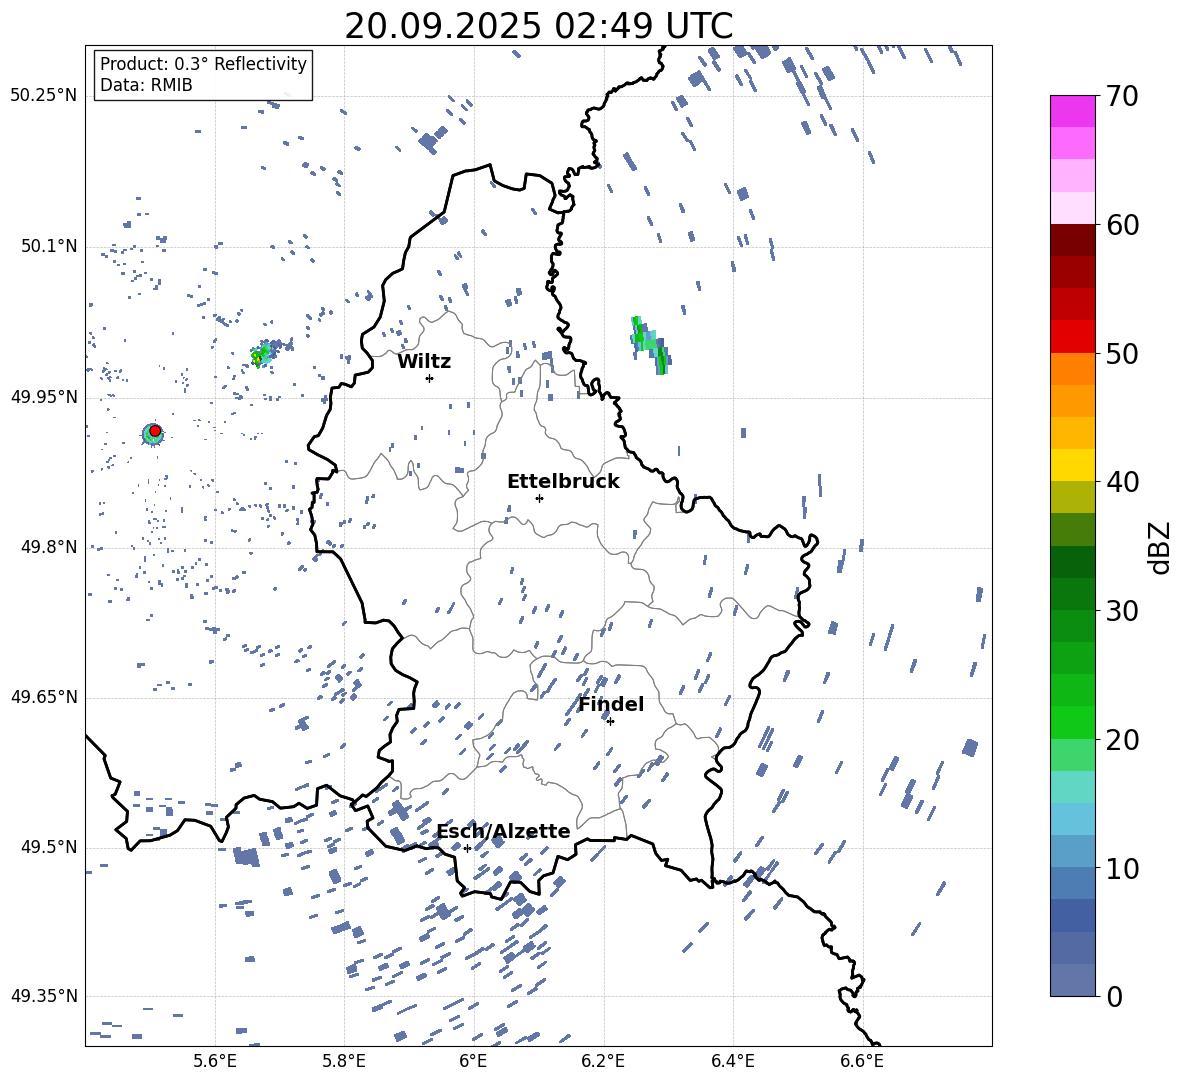Click the Ettelbruck cross marker
This screenshot has width=1184, height=1081.
point(539,498)
